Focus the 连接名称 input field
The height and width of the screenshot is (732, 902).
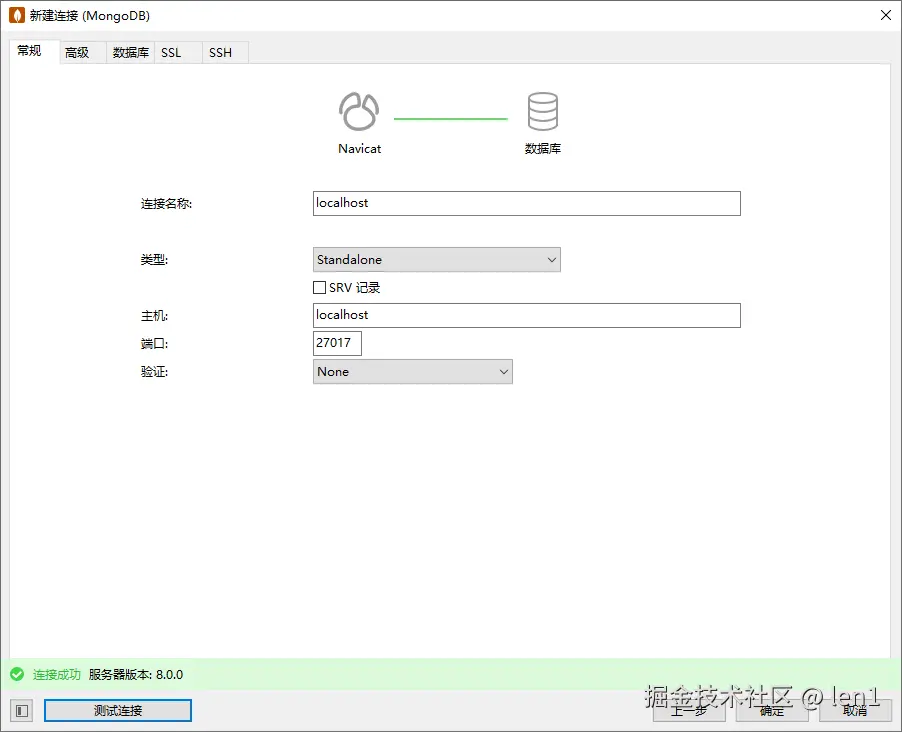click(526, 204)
